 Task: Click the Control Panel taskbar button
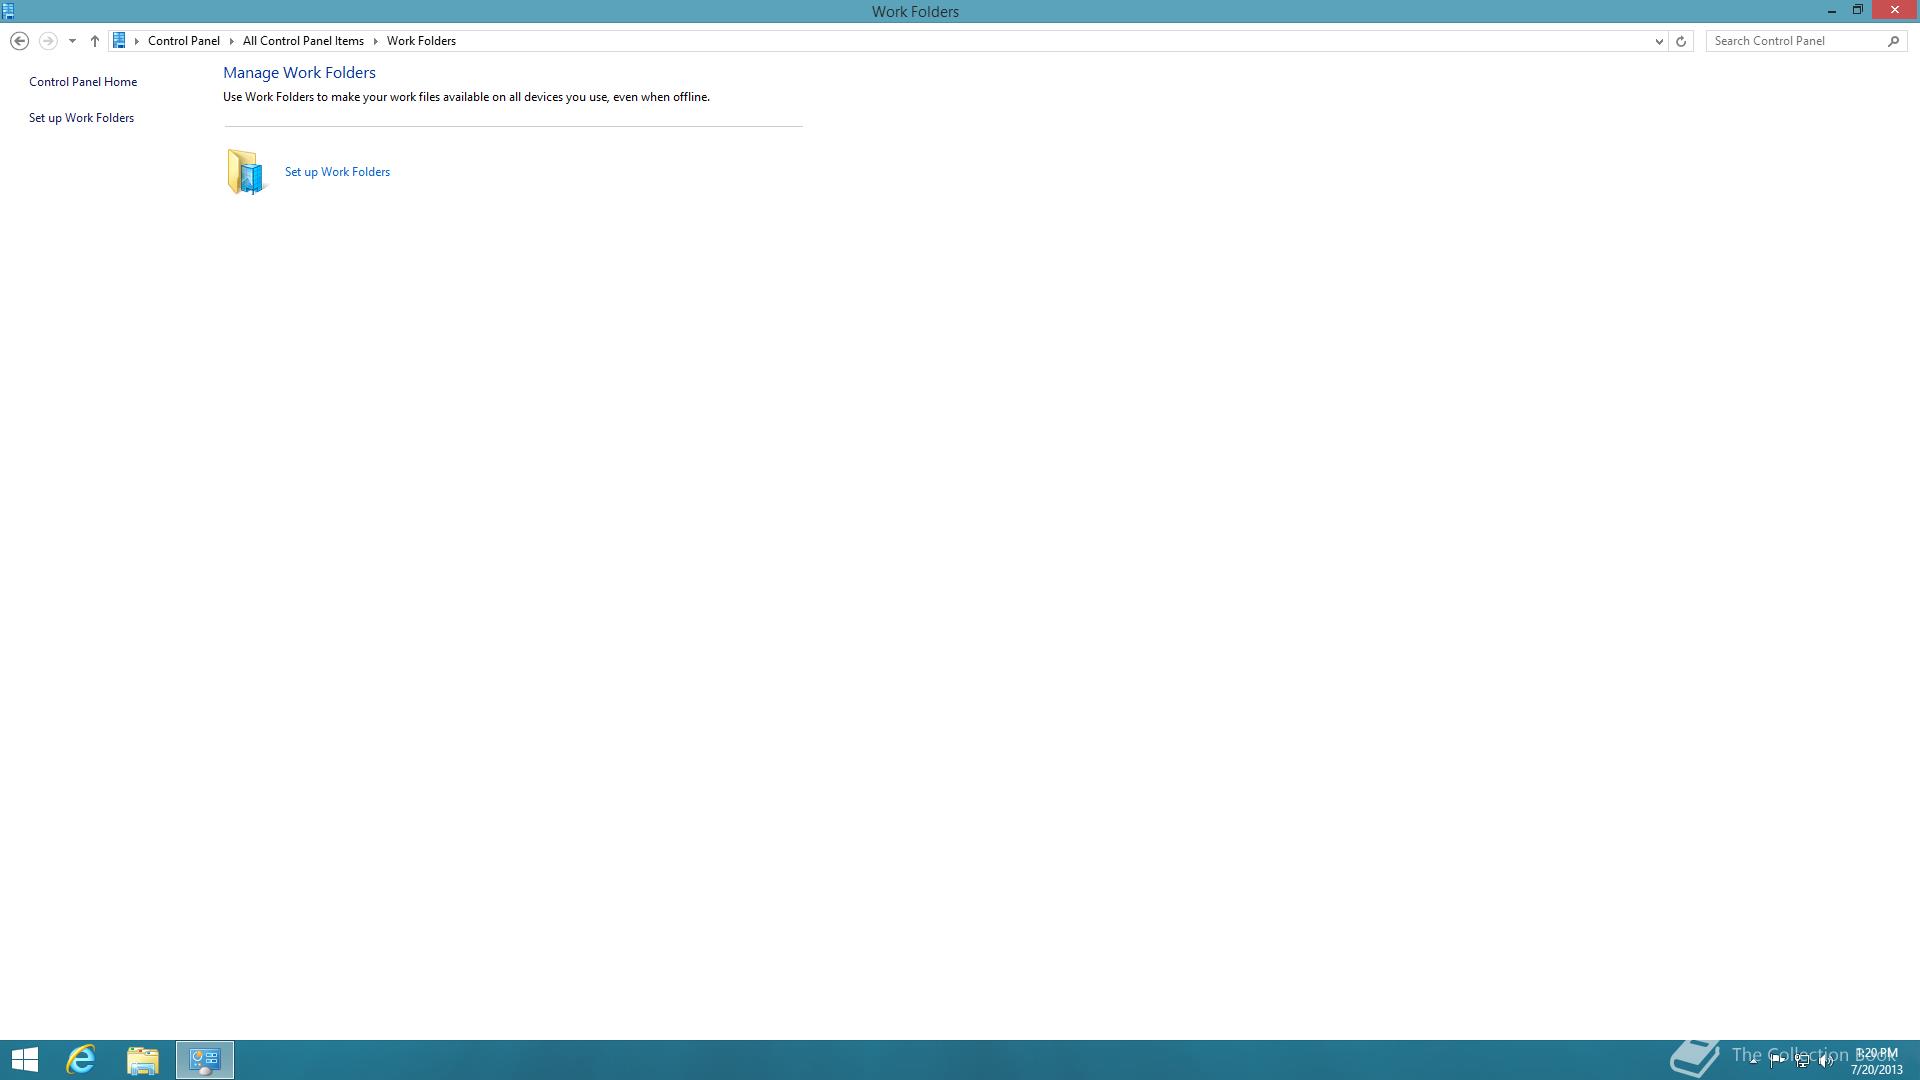(x=205, y=1060)
